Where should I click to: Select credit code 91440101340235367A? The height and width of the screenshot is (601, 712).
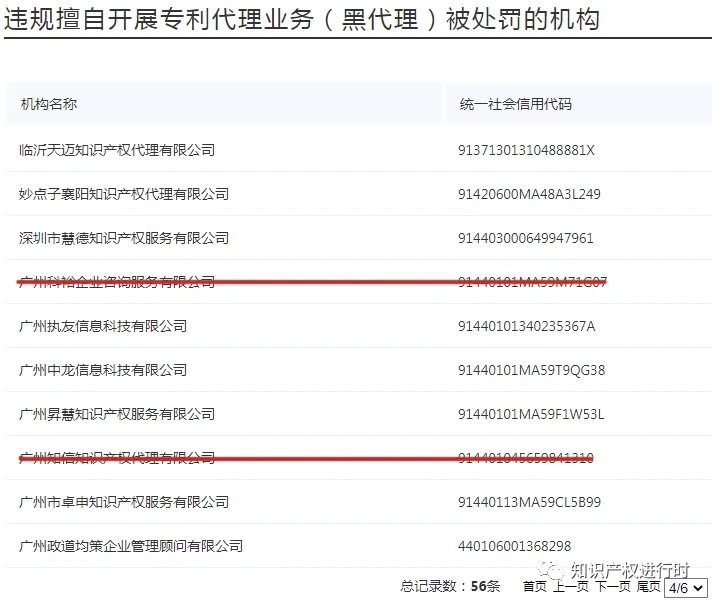point(527,326)
